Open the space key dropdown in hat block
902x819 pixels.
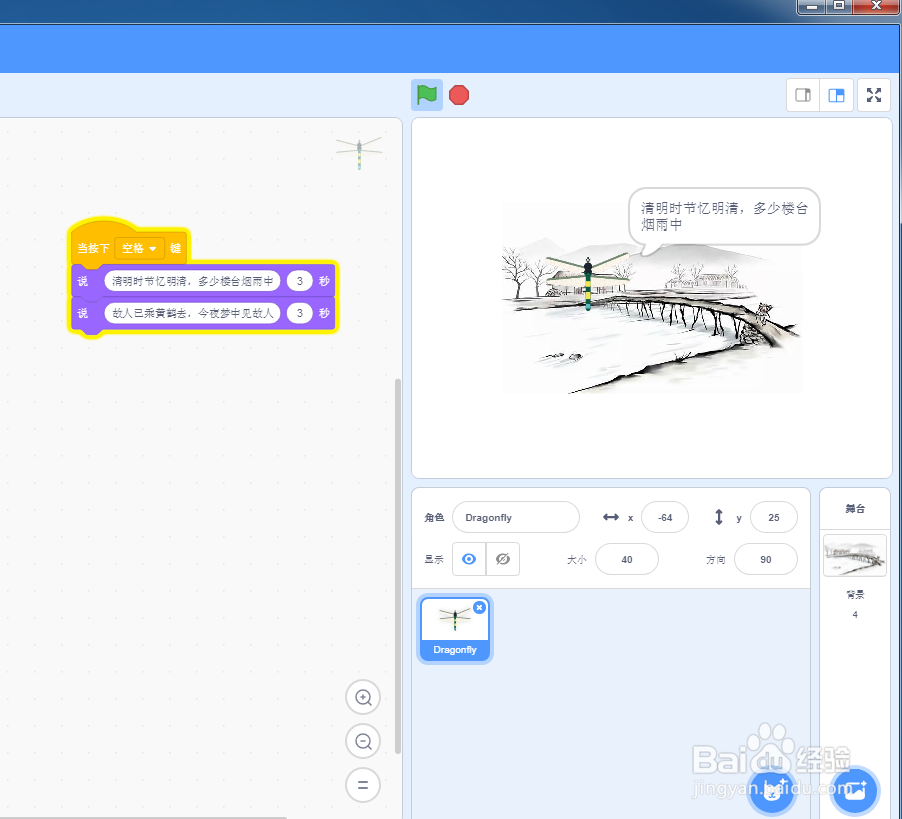coord(140,248)
